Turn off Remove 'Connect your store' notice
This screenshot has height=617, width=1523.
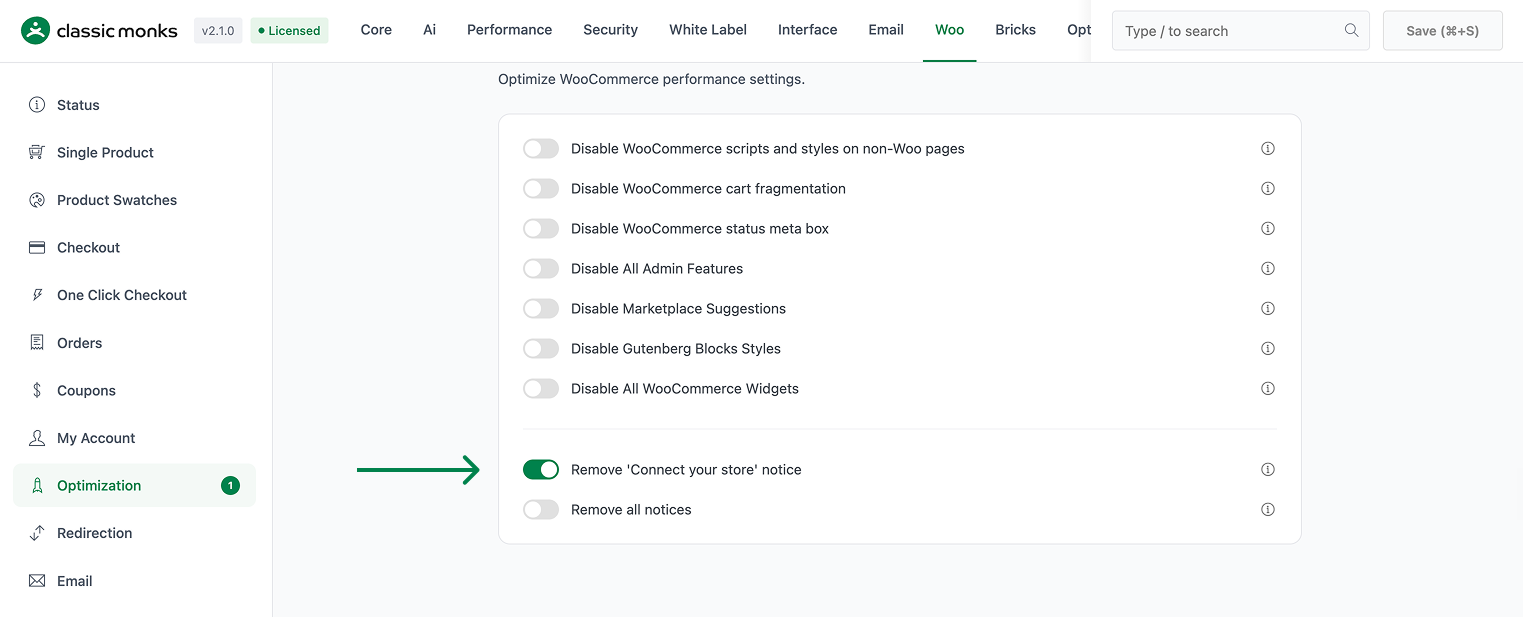coord(541,469)
